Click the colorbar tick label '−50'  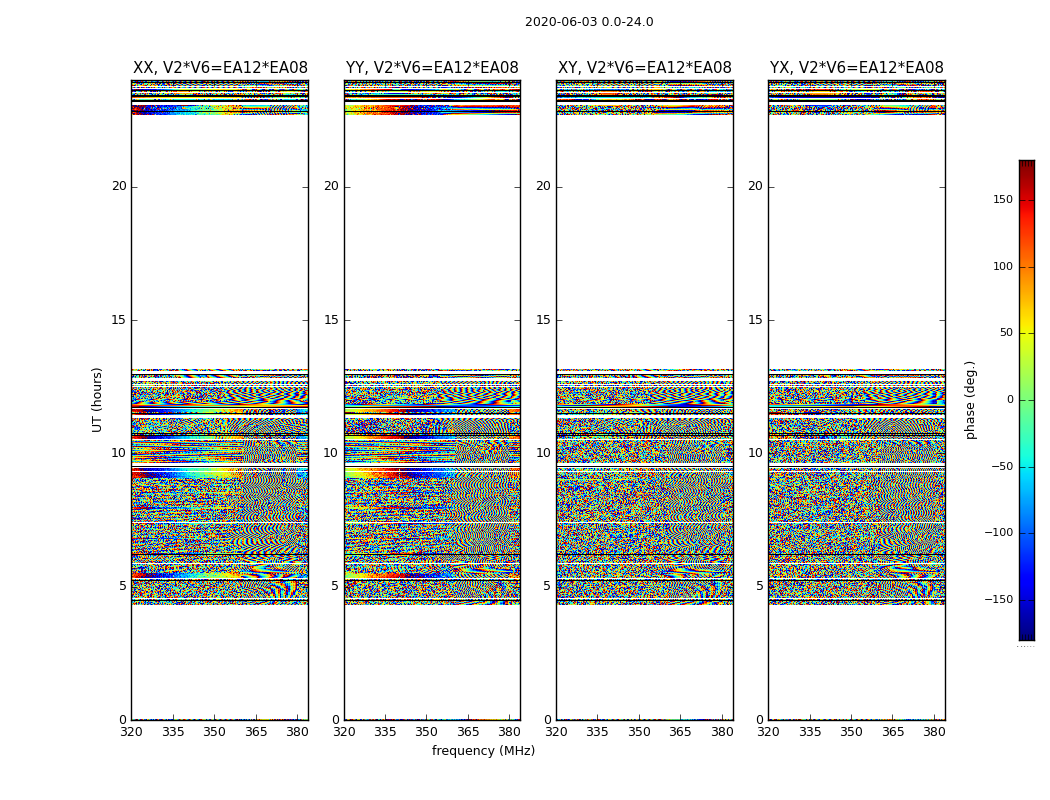[x=1002, y=466]
